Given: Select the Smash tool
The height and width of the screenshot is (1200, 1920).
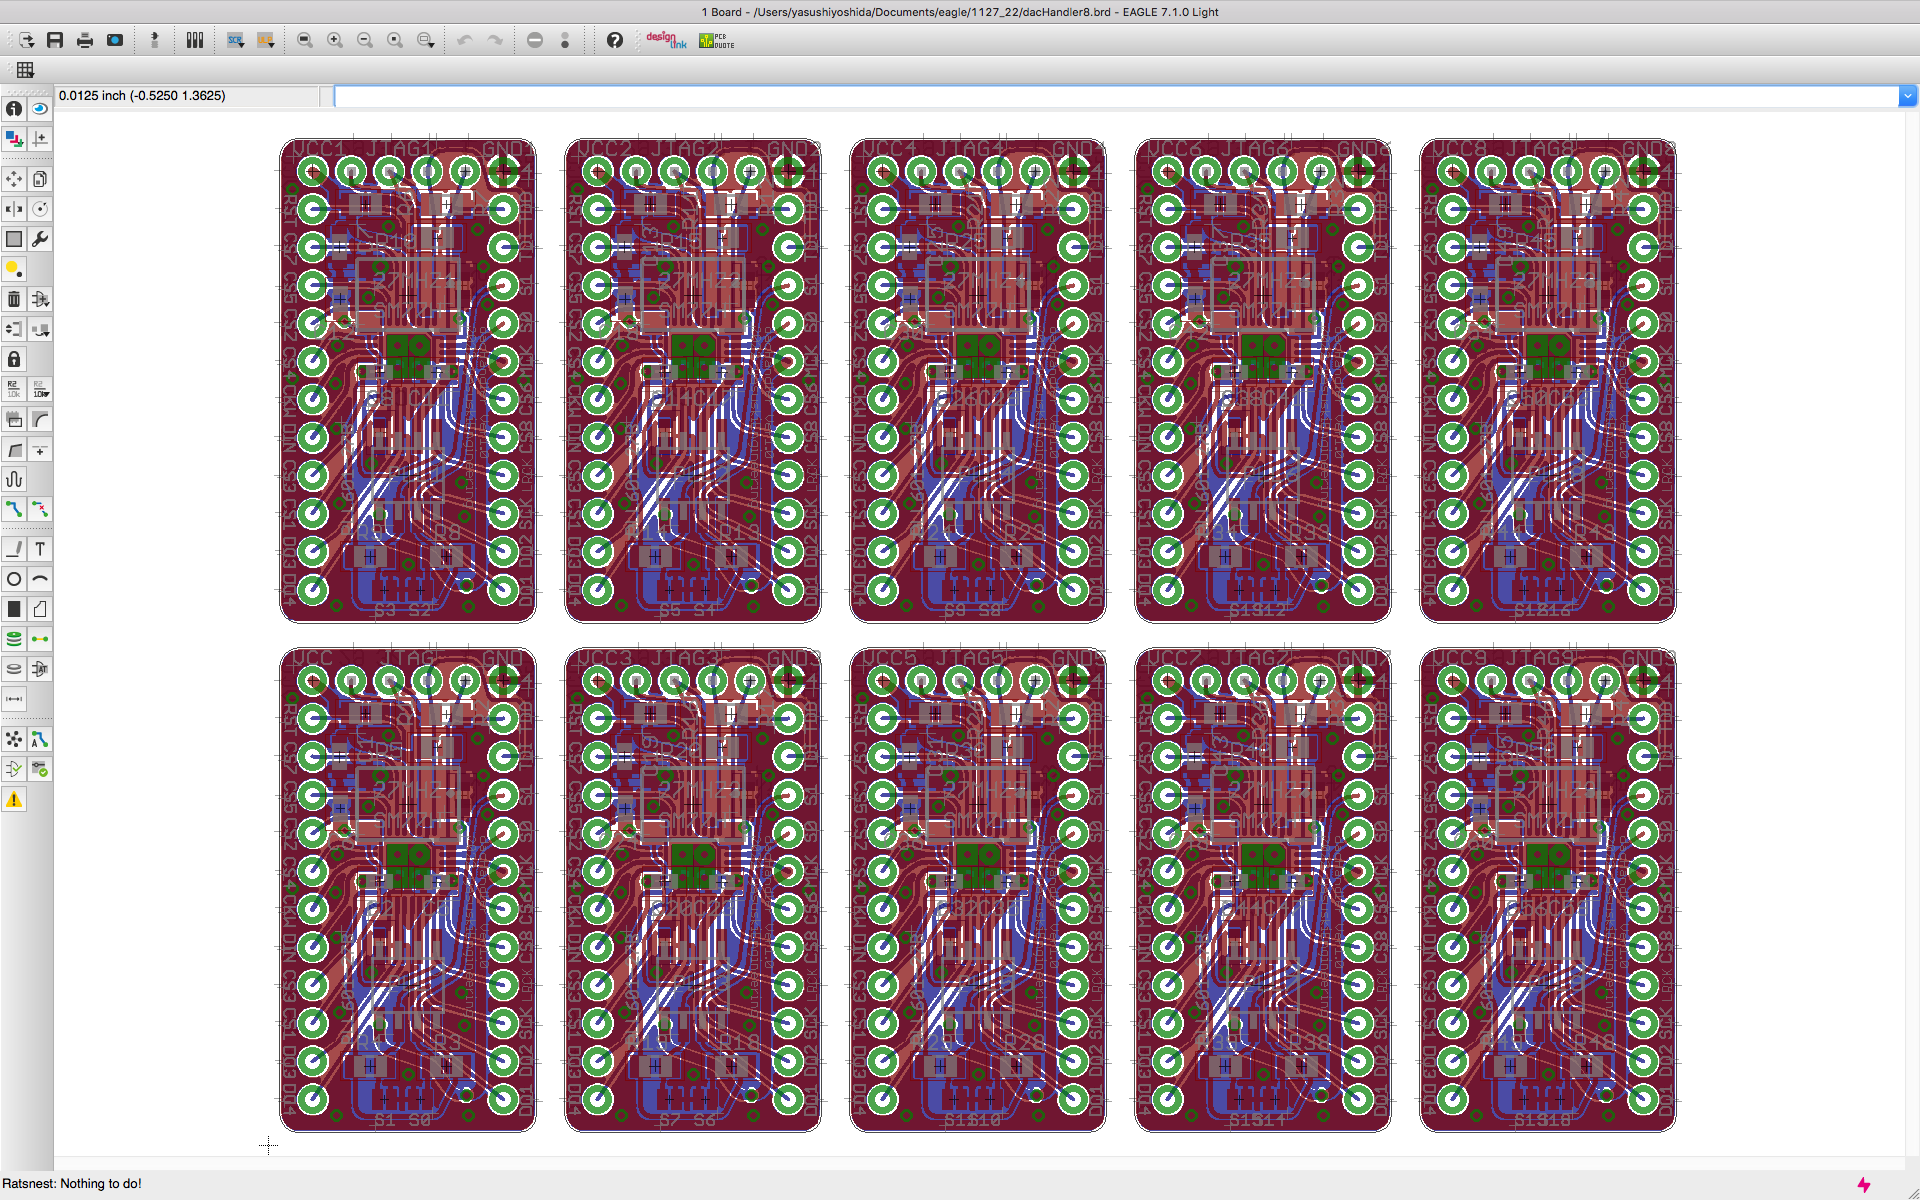Looking at the screenshot, I should coord(14,419).
